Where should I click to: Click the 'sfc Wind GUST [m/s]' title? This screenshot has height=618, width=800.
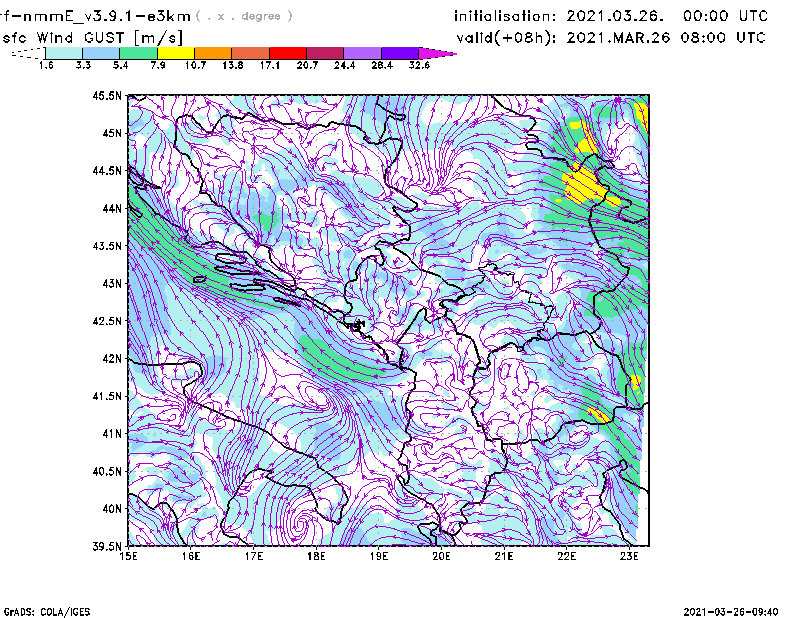[92, 38]
